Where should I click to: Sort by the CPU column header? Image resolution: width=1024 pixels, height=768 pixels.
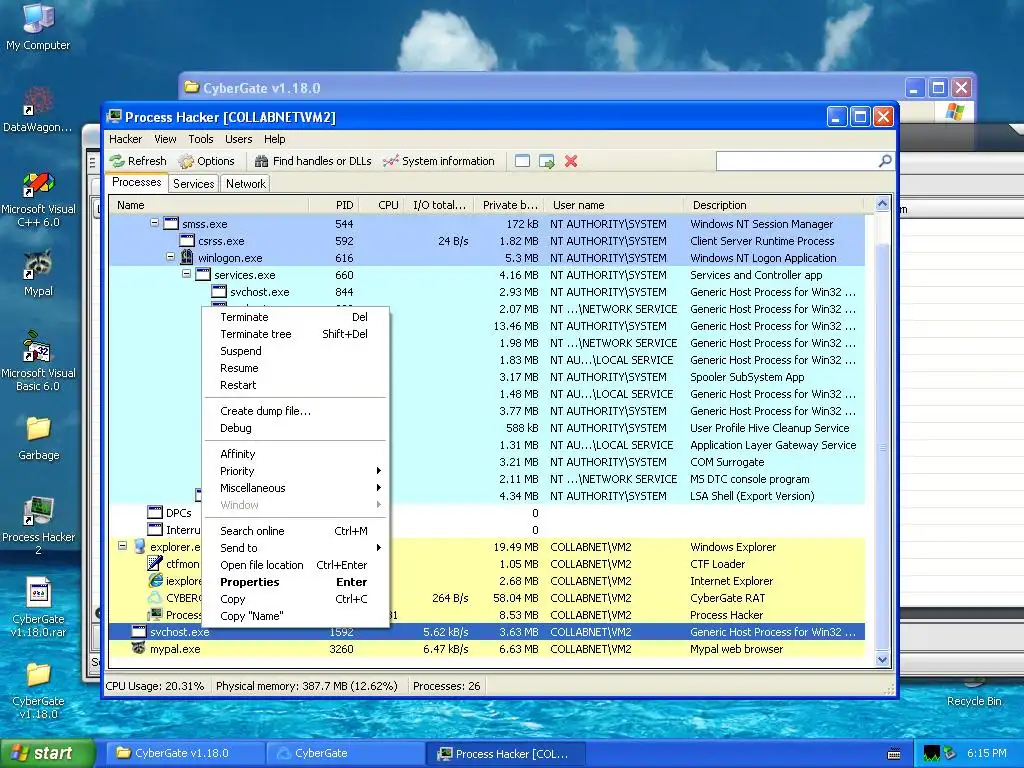(x=381, y=205)
